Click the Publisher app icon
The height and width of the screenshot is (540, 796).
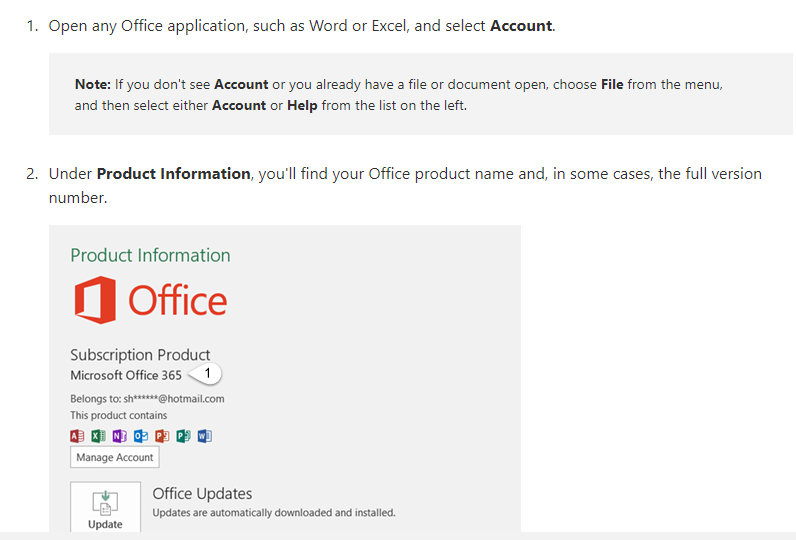[183, 436]
